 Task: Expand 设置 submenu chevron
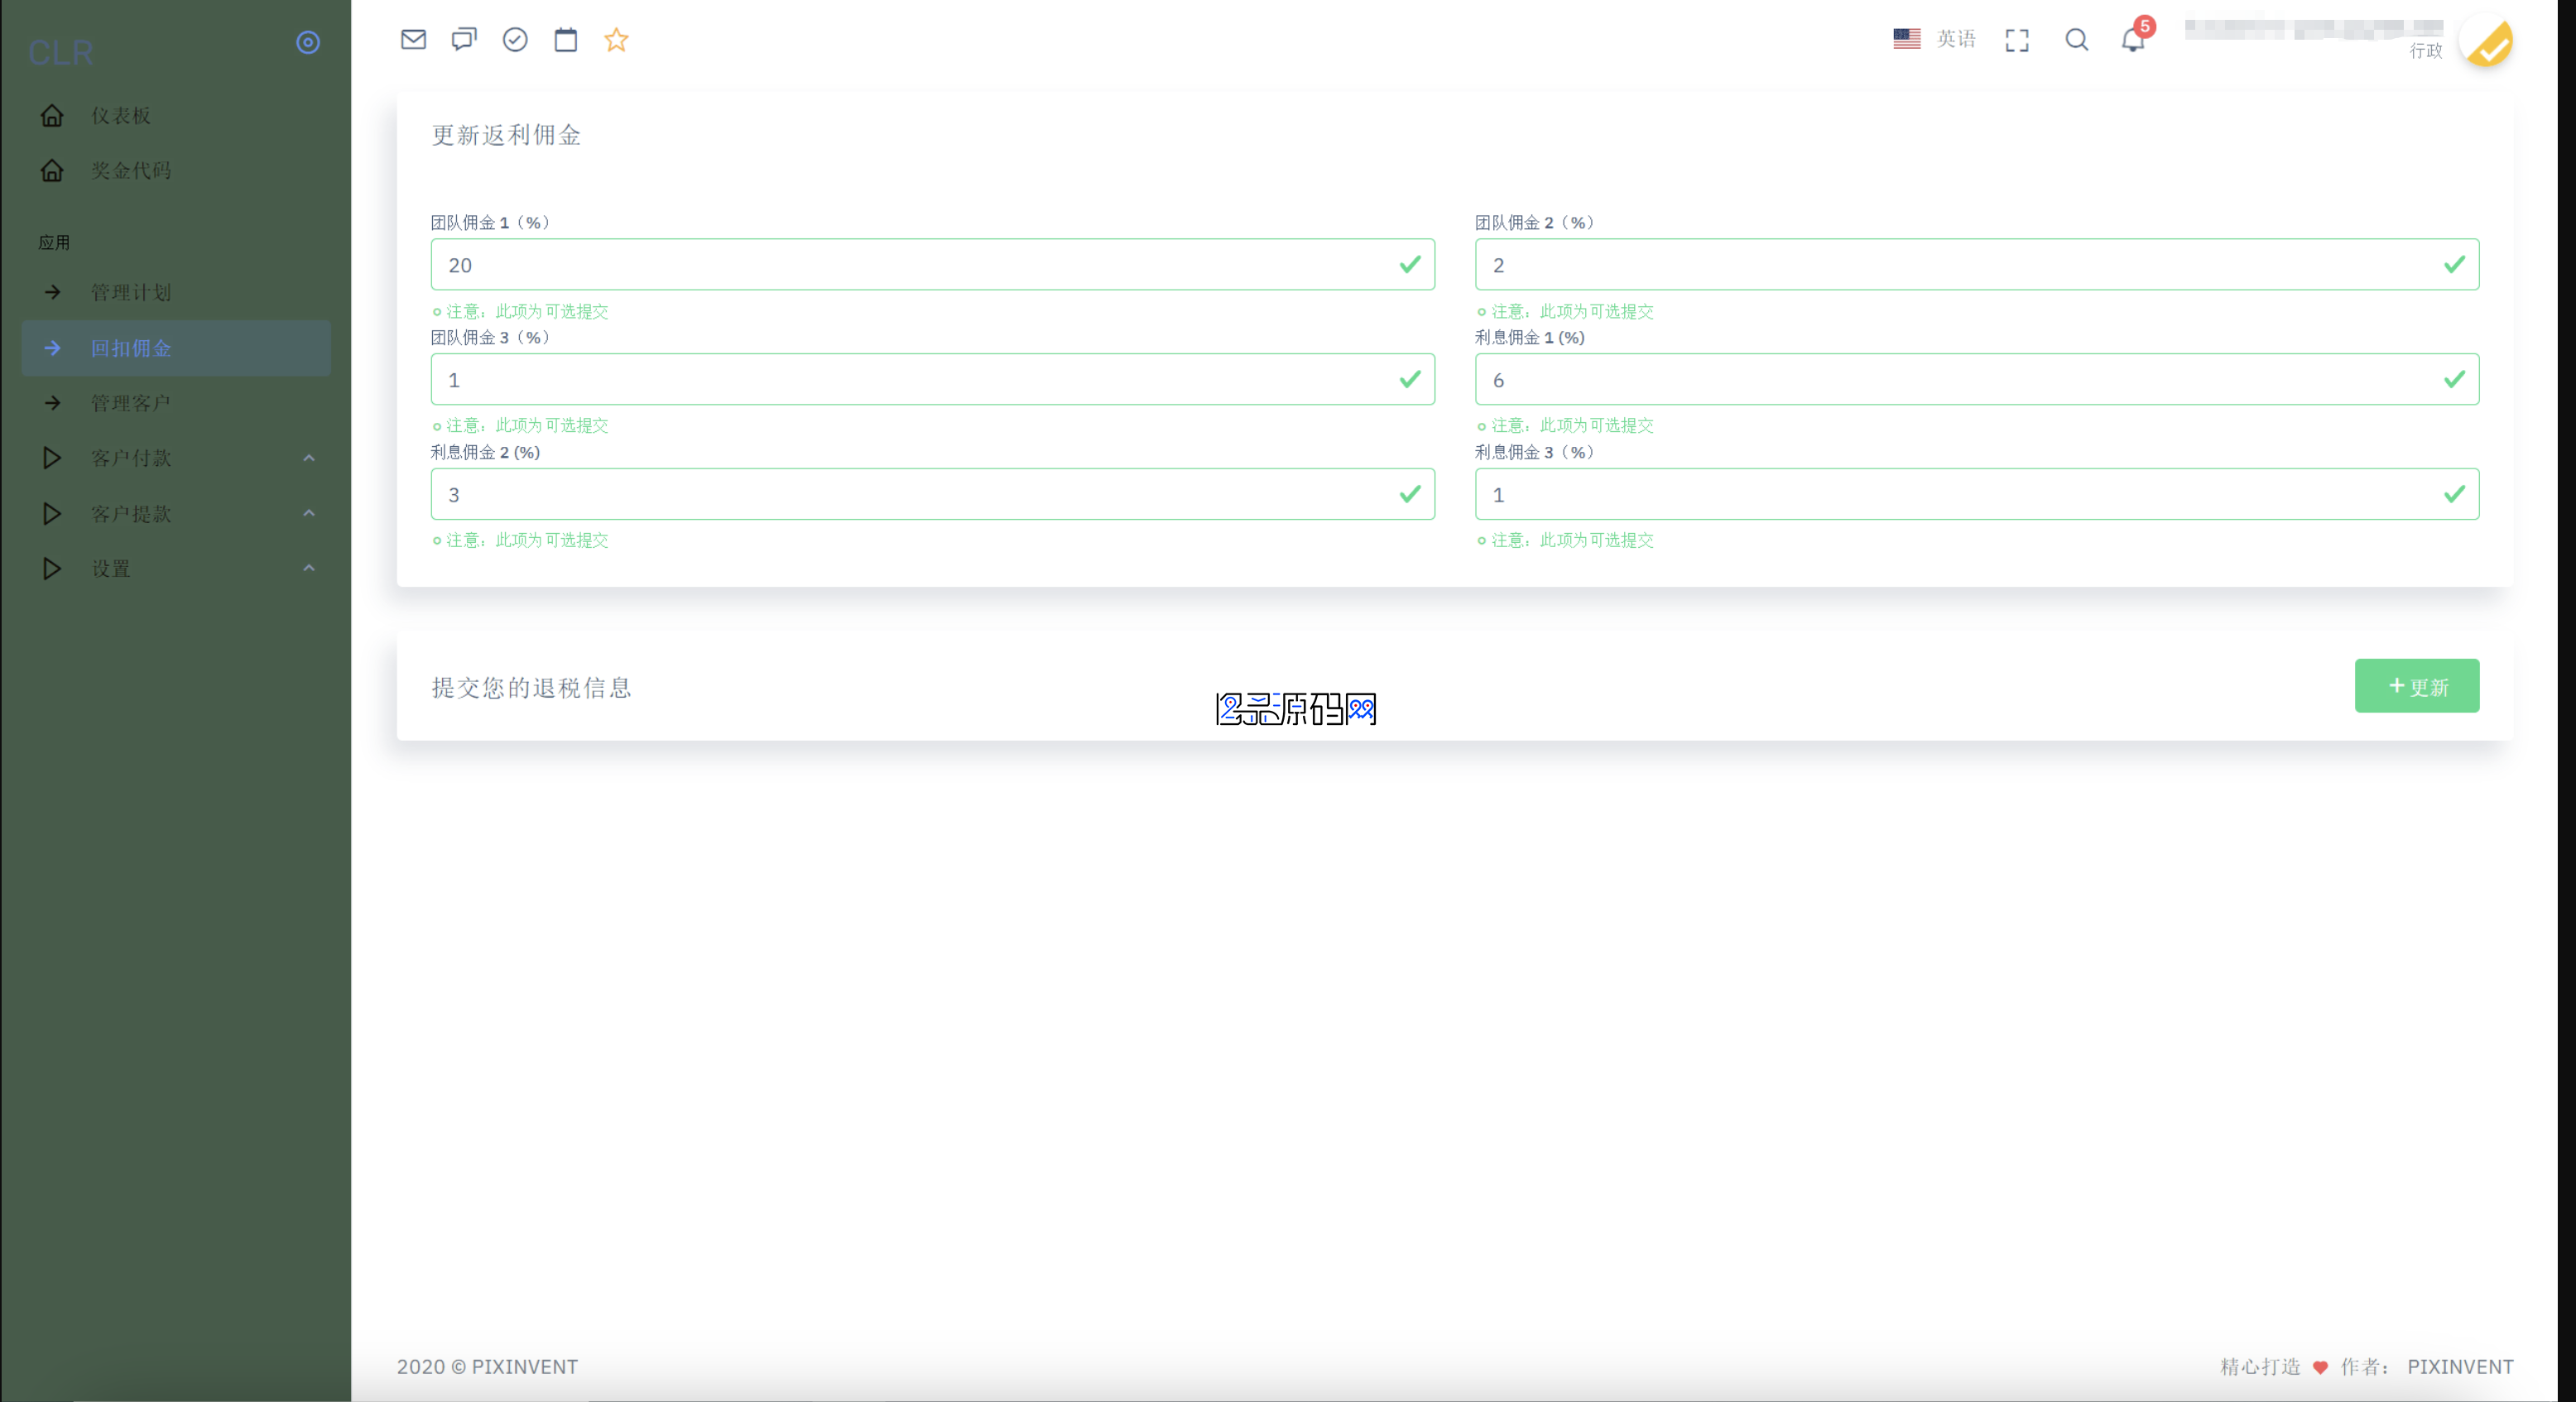click(309, 568)
